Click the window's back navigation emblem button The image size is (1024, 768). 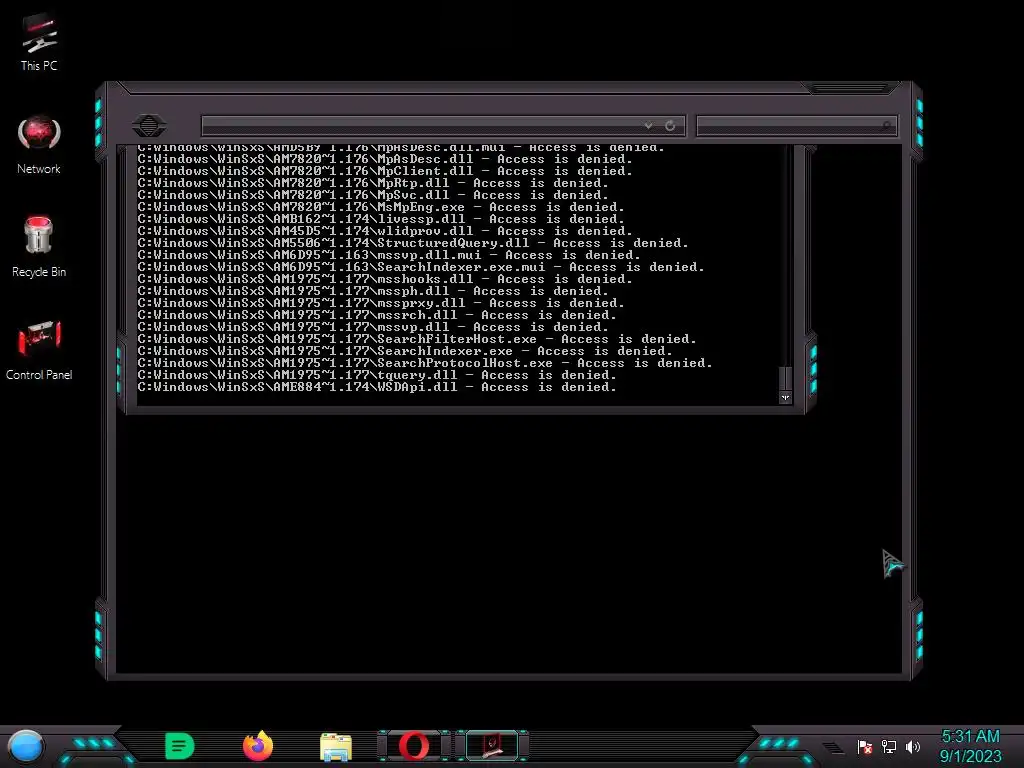click(149, 125)
